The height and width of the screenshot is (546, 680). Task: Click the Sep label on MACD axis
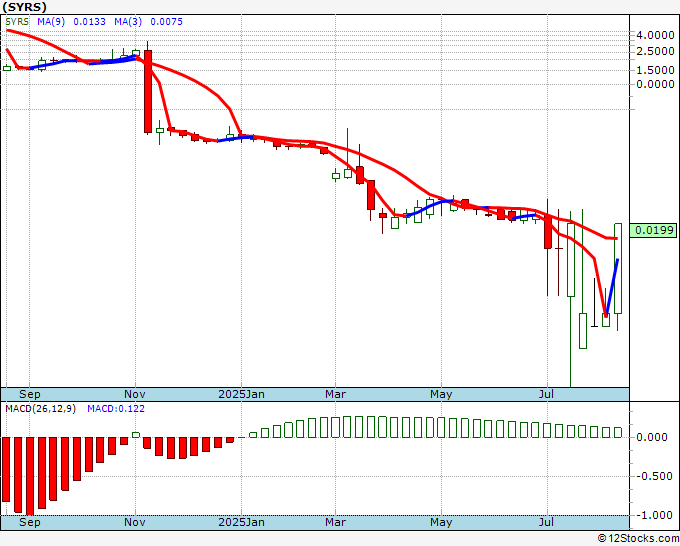tap(29, 522)
